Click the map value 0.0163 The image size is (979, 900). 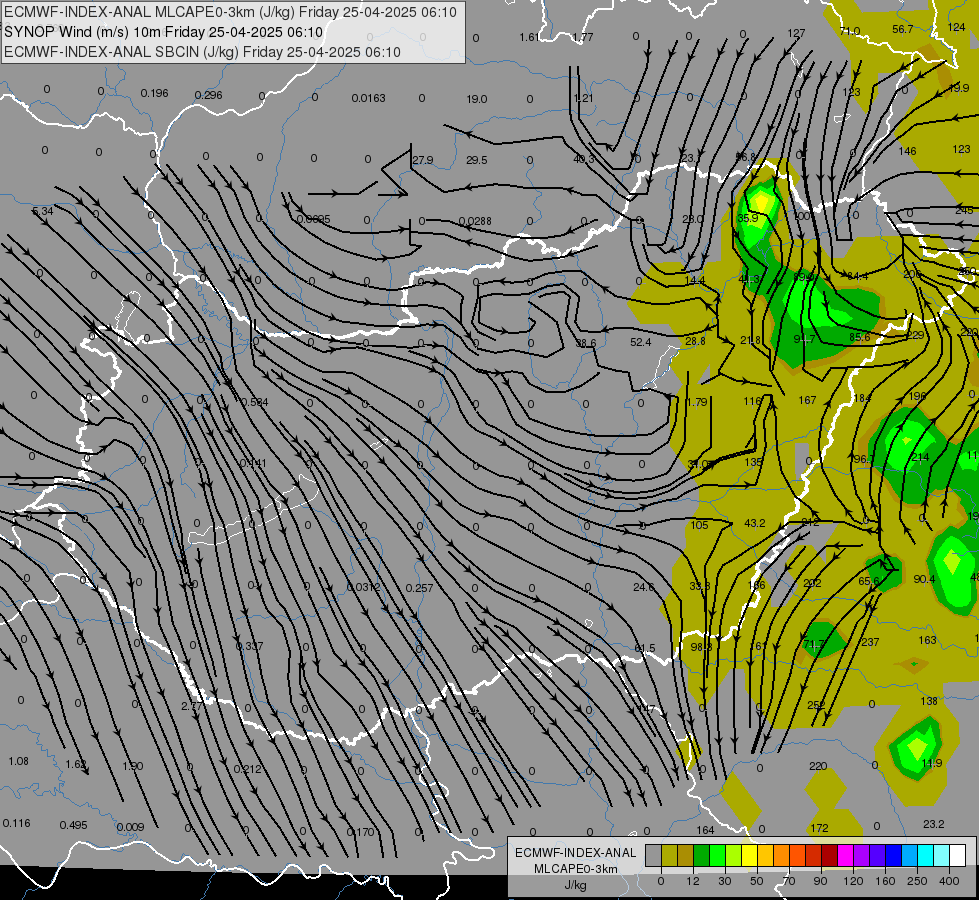coord(368,98)
